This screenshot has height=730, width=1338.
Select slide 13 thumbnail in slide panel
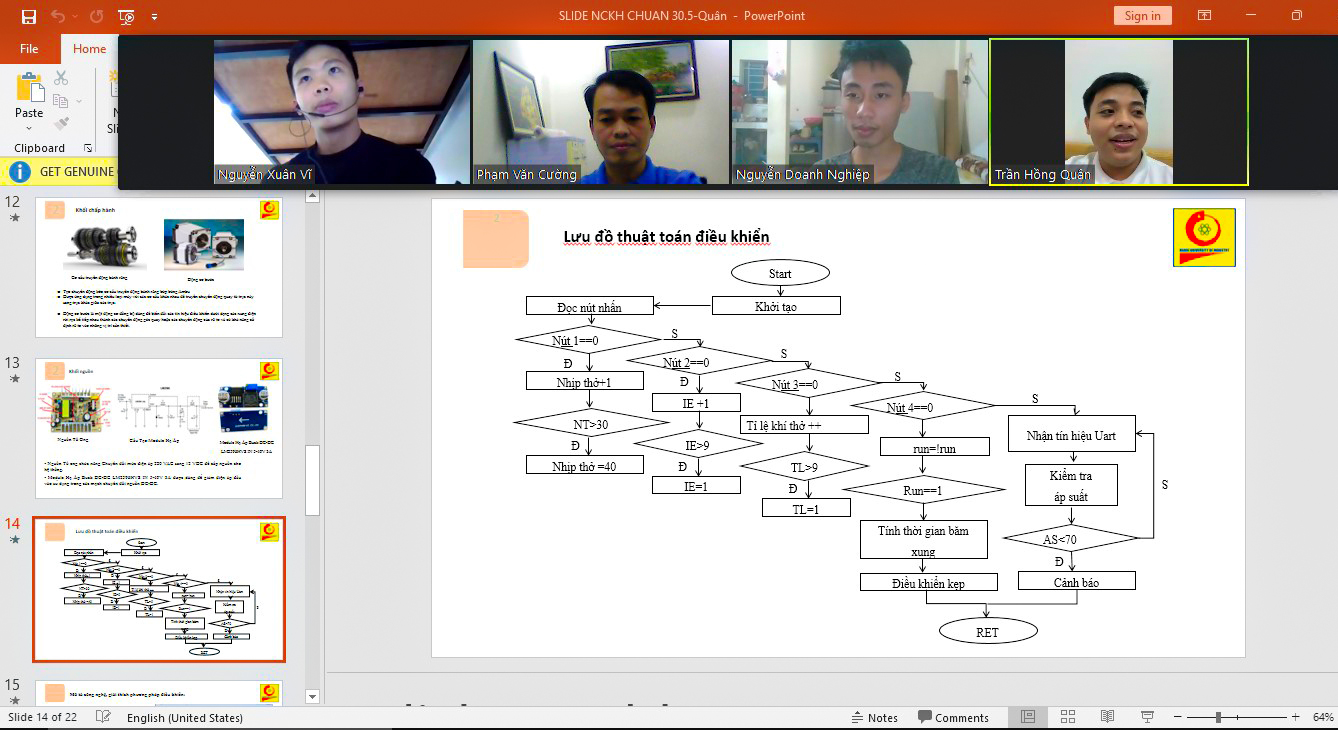(x=159, y=428)
